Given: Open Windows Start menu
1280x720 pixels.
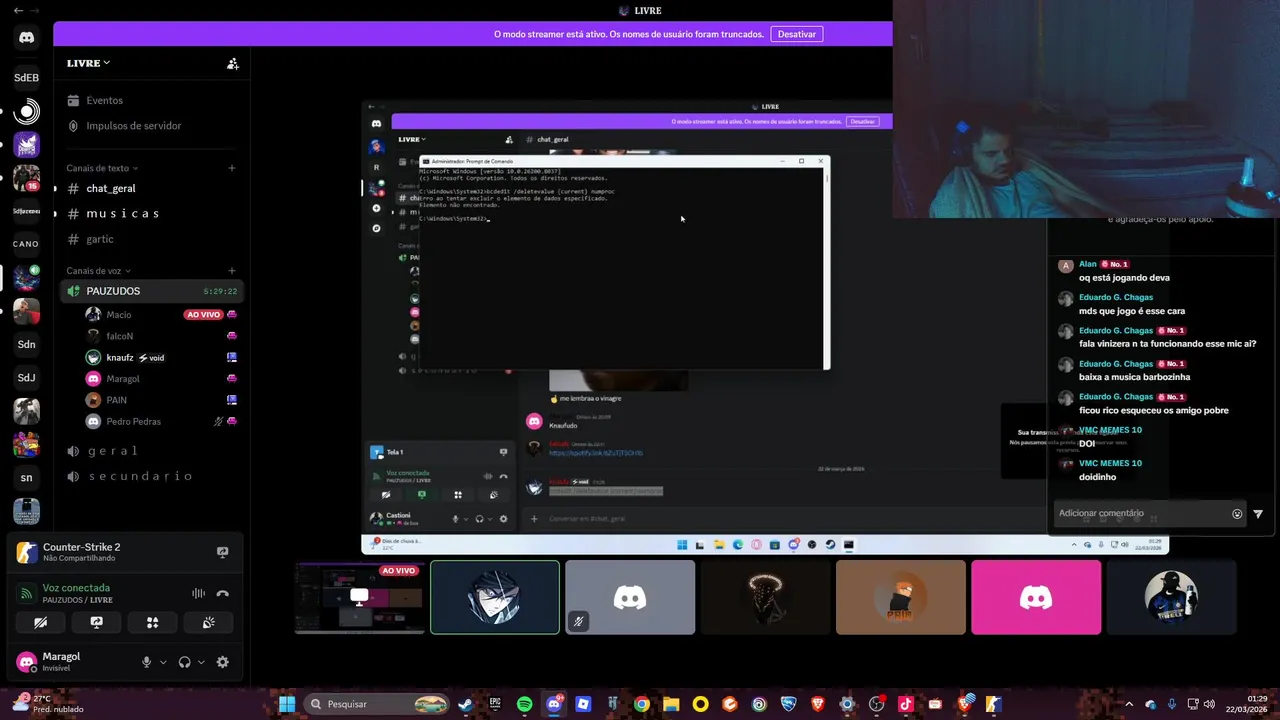Looking at the screenshot, I should click(287, 704).
